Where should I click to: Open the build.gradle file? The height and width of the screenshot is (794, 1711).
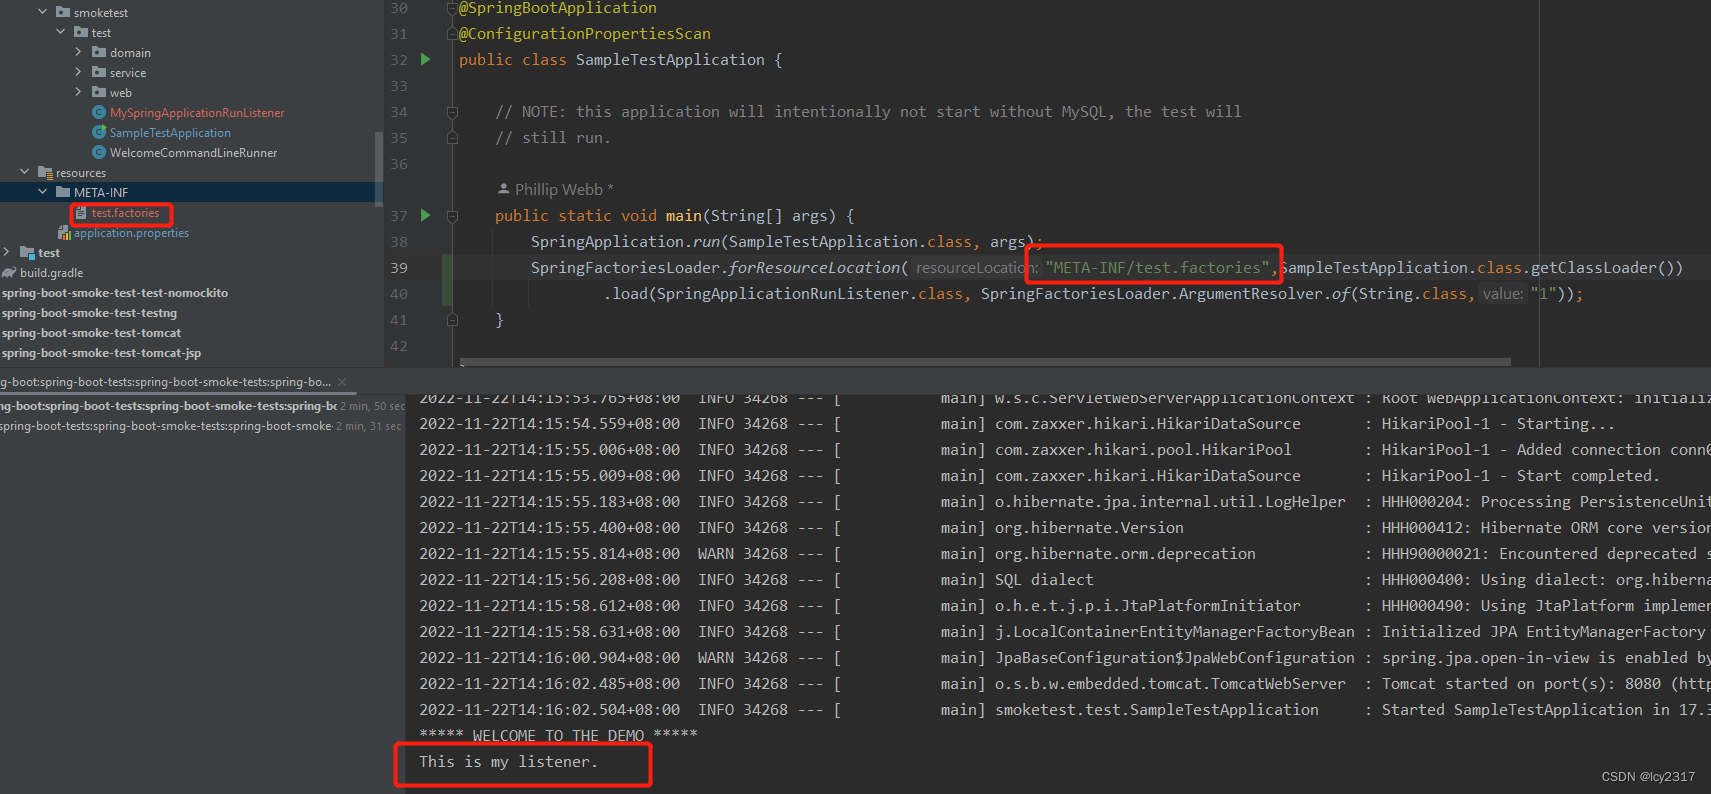[x=51, y=272]
